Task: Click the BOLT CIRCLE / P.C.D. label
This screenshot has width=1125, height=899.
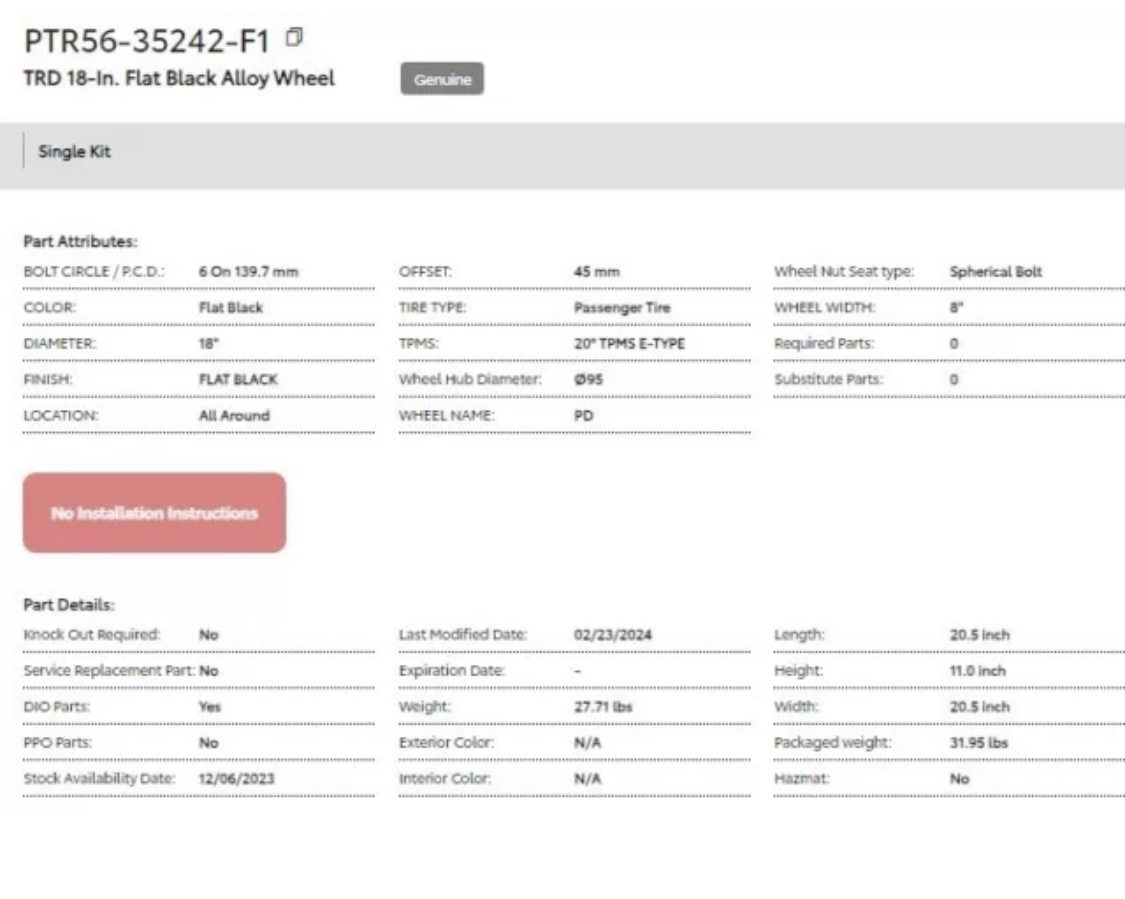Action: (94, 272)
